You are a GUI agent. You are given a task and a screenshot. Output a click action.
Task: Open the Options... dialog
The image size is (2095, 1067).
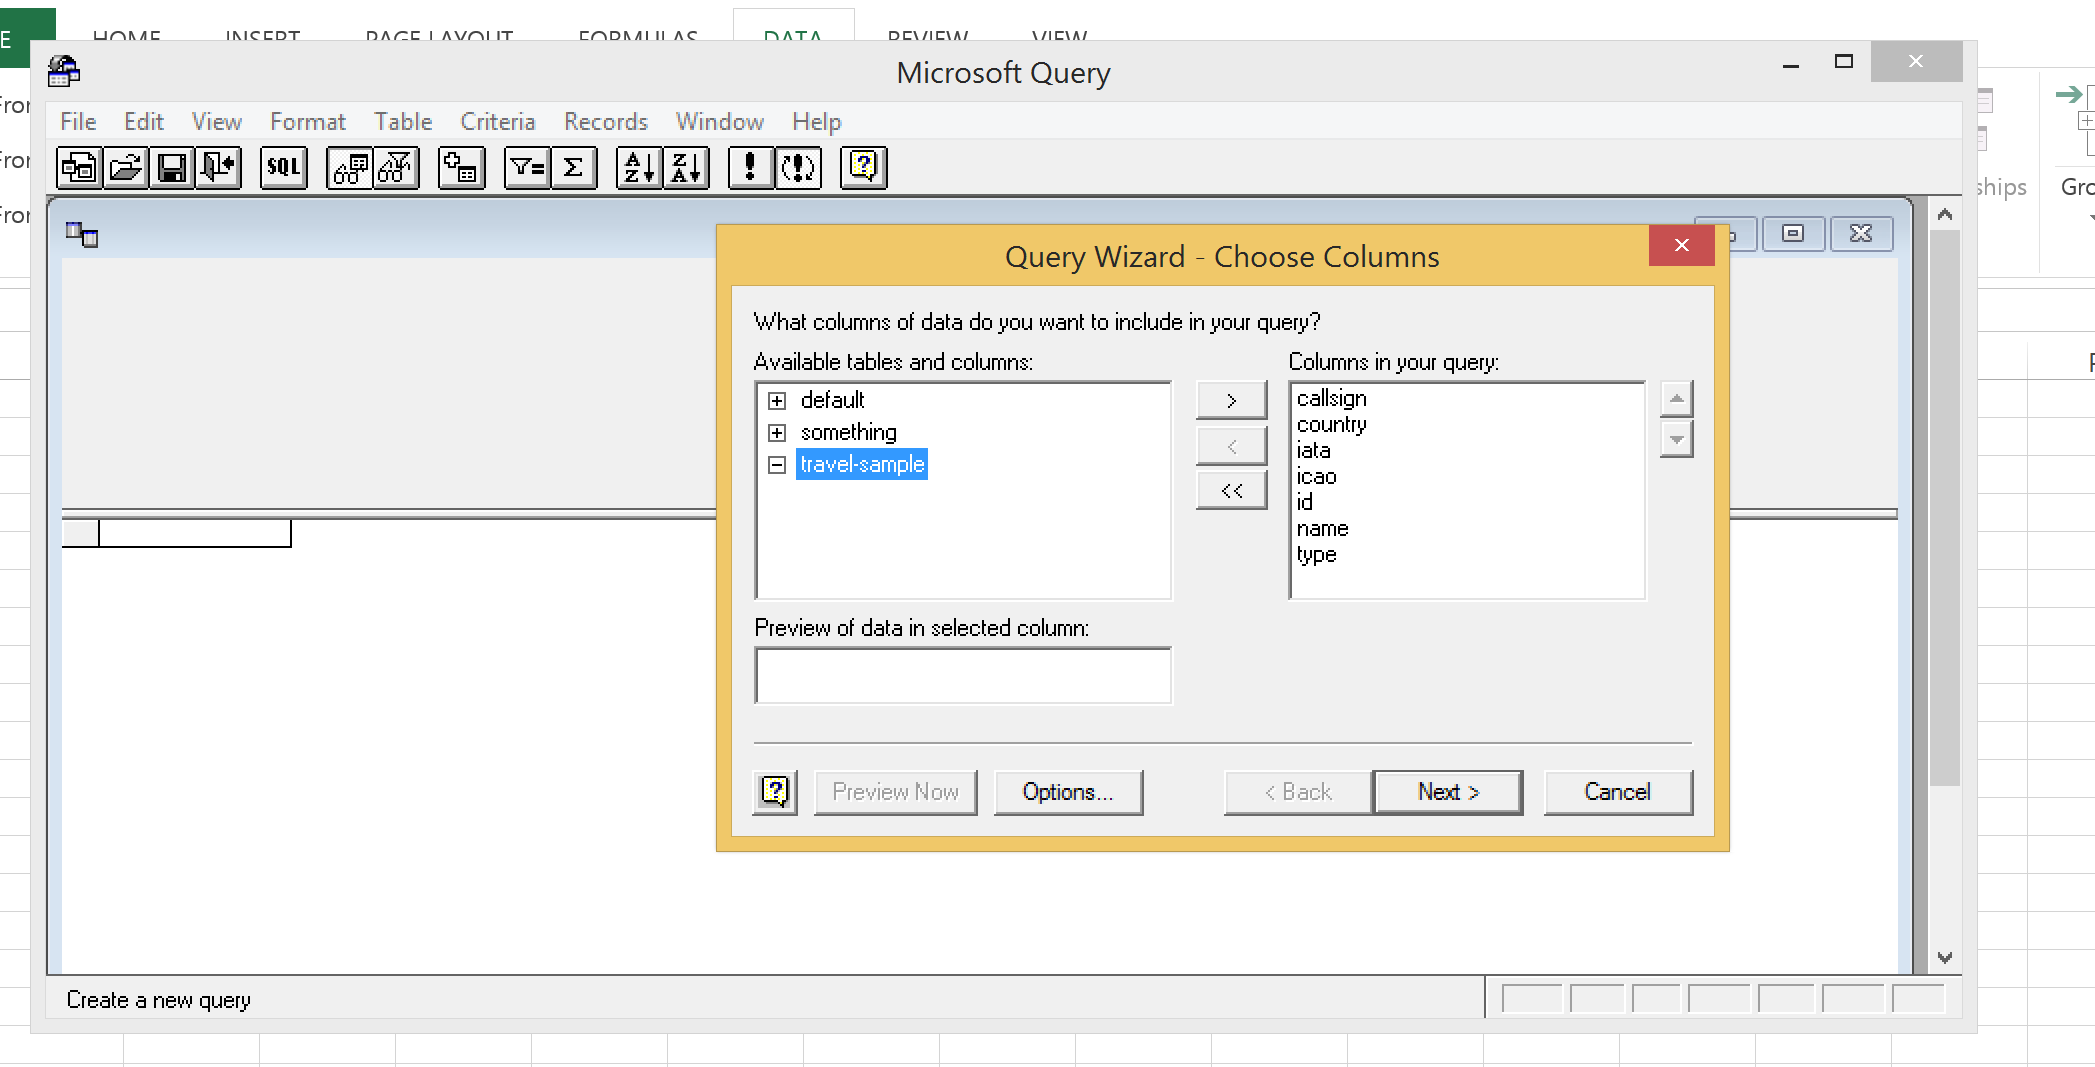[x=1067, y=792]
